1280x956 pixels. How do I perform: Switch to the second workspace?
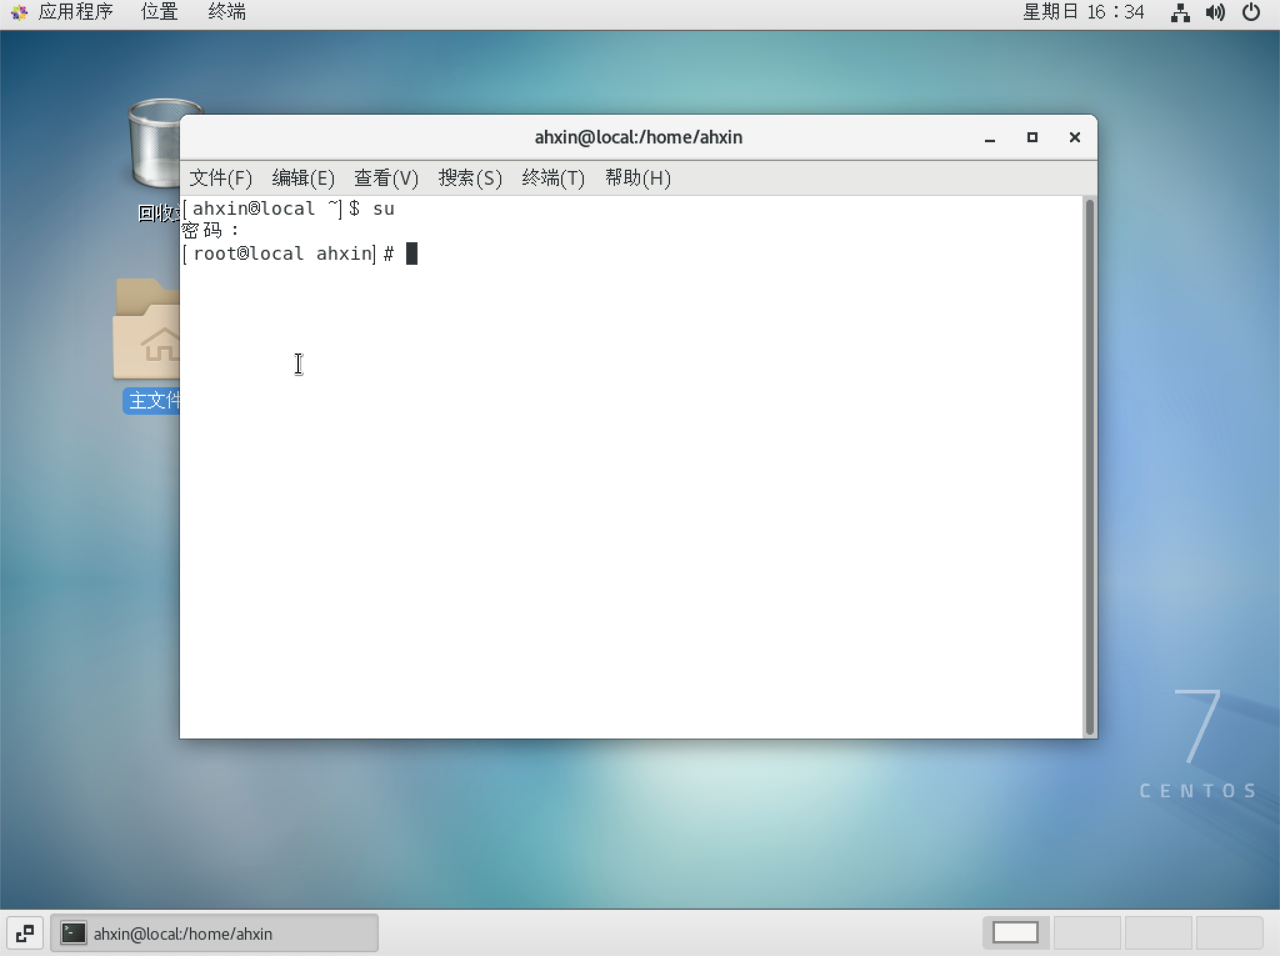click(1087, 933)
